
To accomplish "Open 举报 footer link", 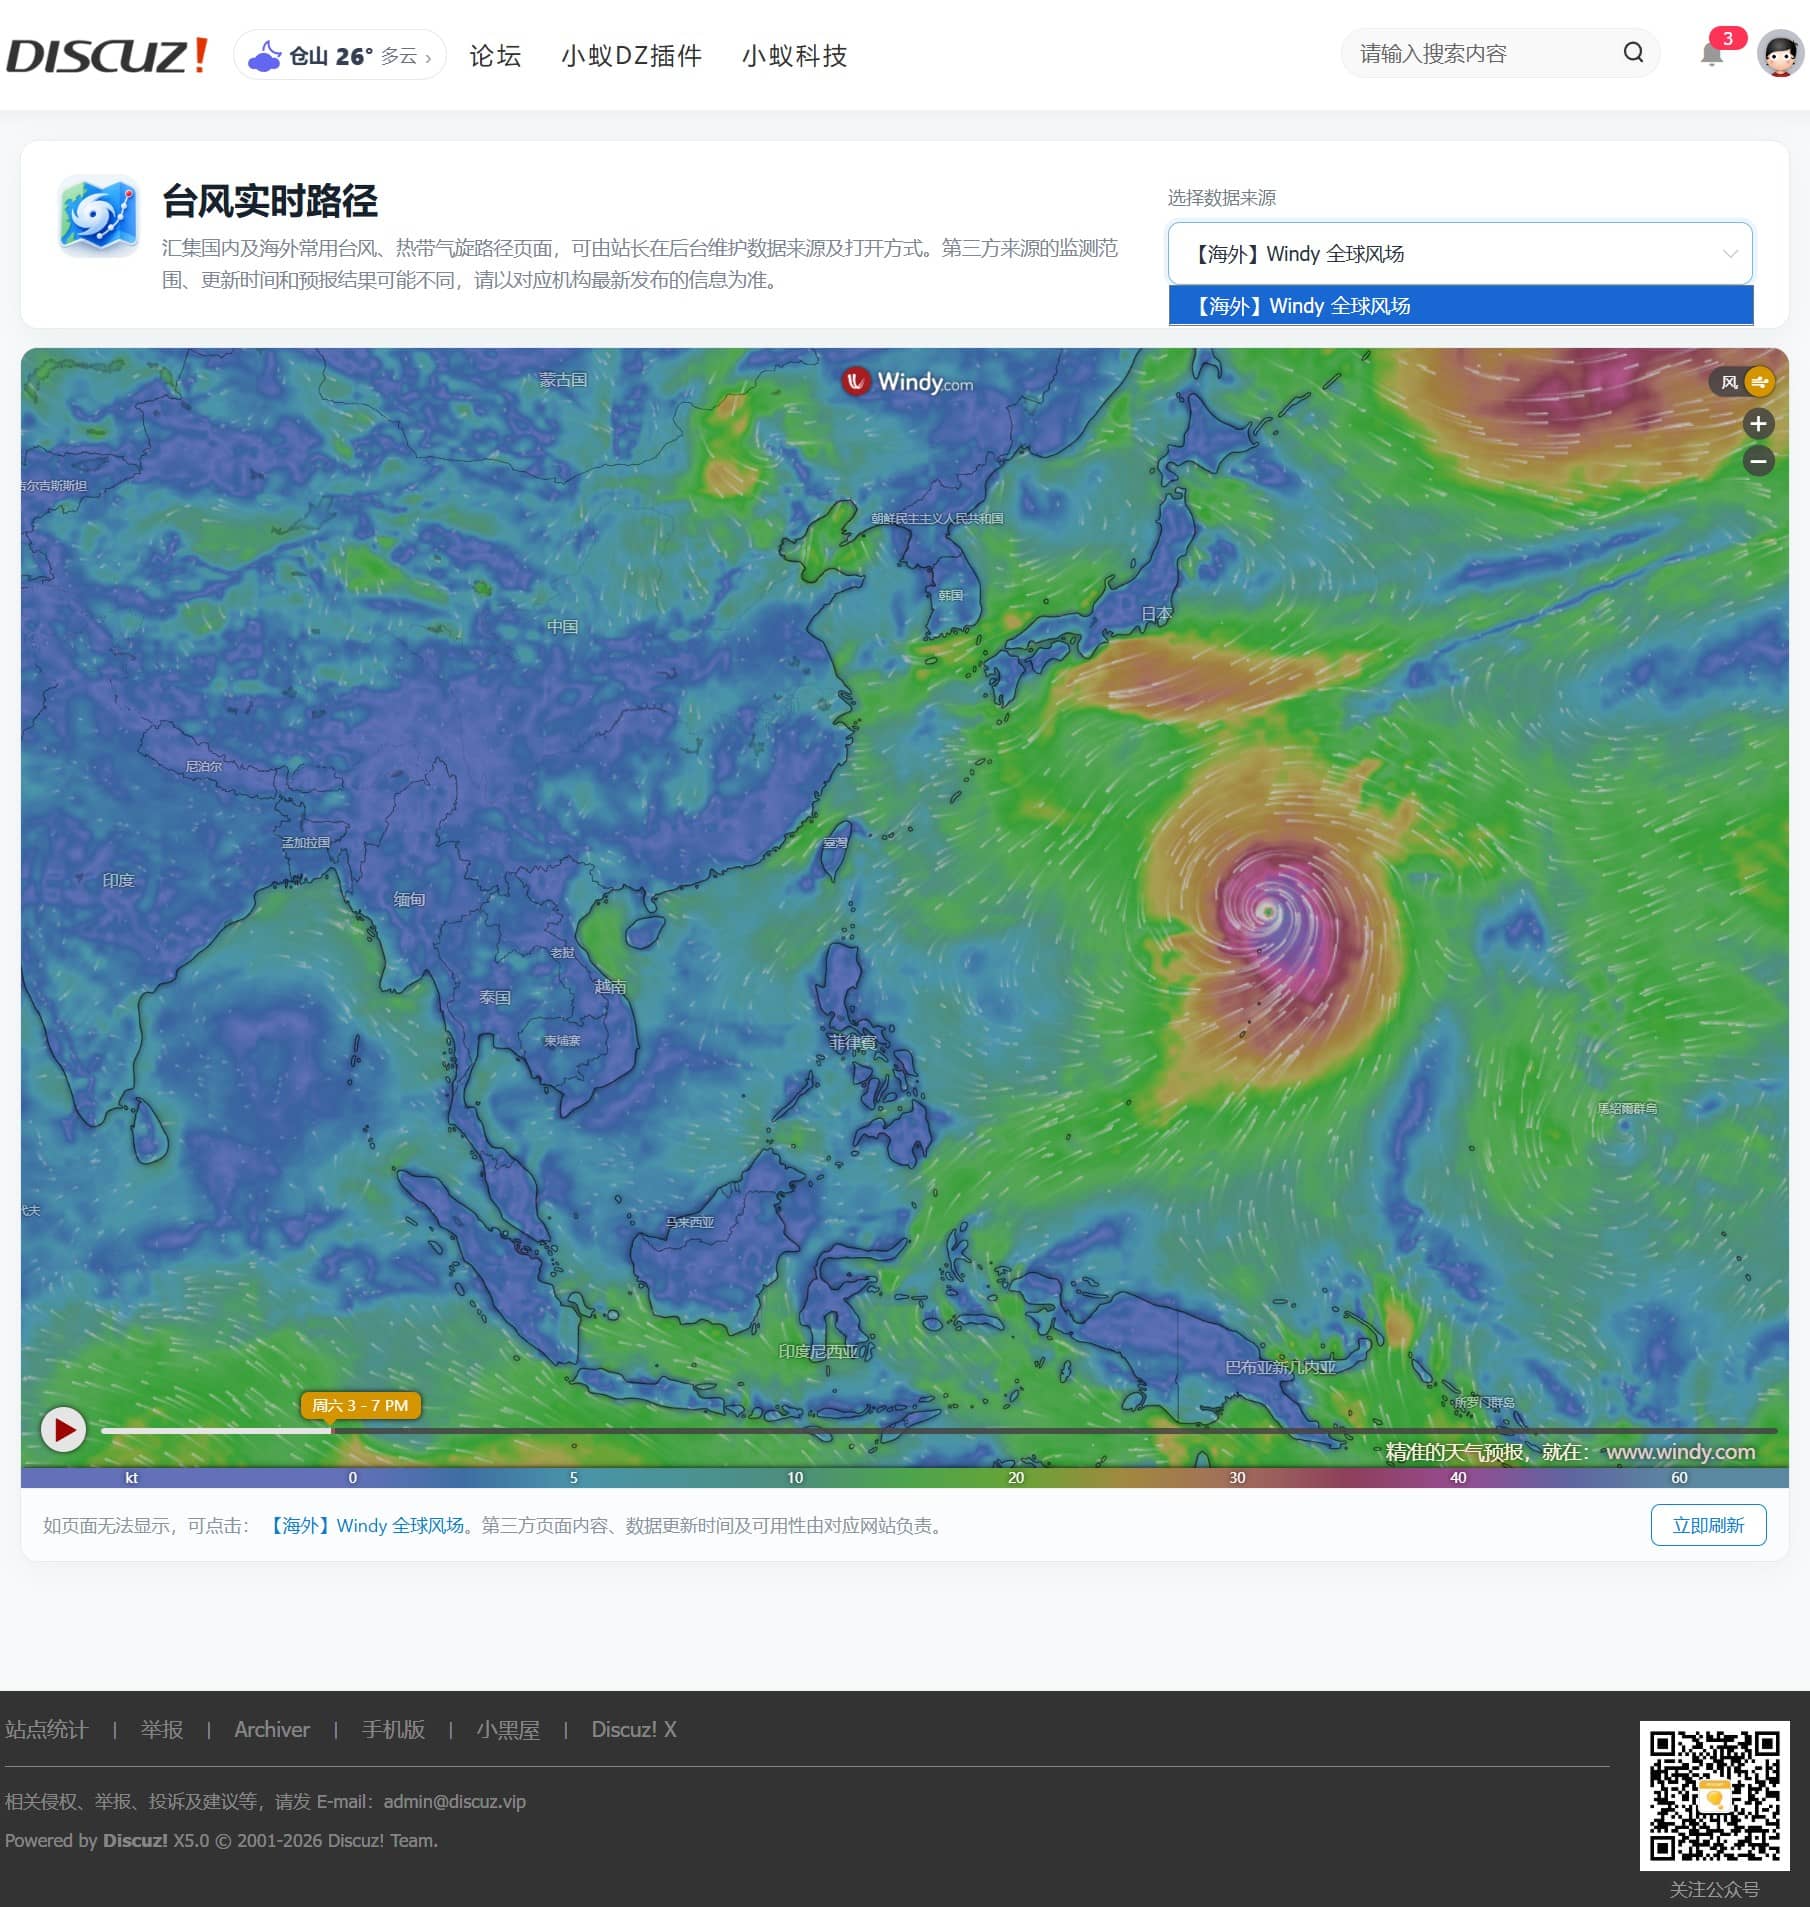I will tap(161, 1729).
